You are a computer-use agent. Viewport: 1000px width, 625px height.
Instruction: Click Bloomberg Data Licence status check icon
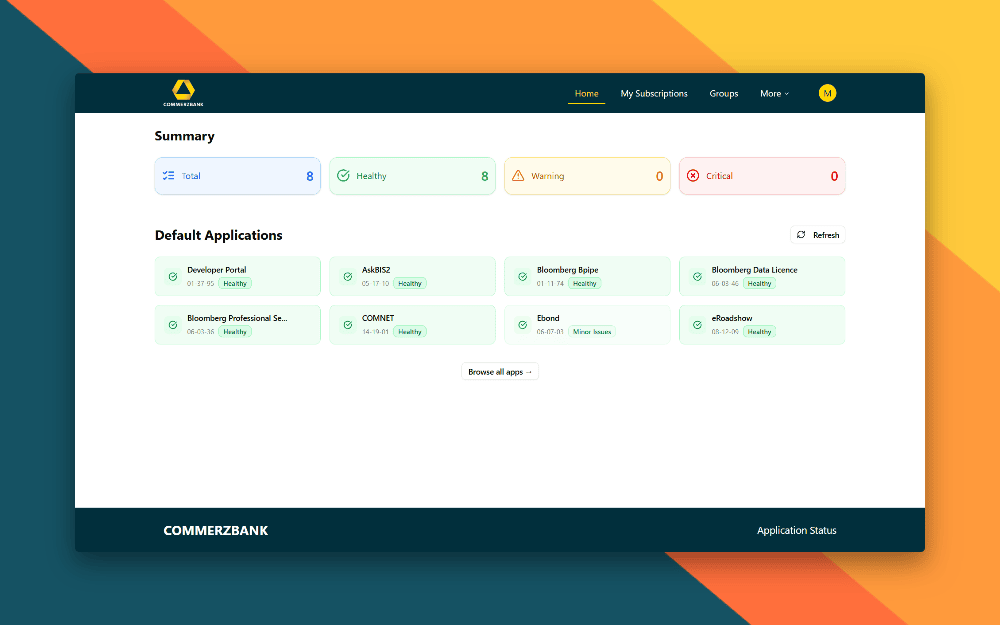(697, 276)
